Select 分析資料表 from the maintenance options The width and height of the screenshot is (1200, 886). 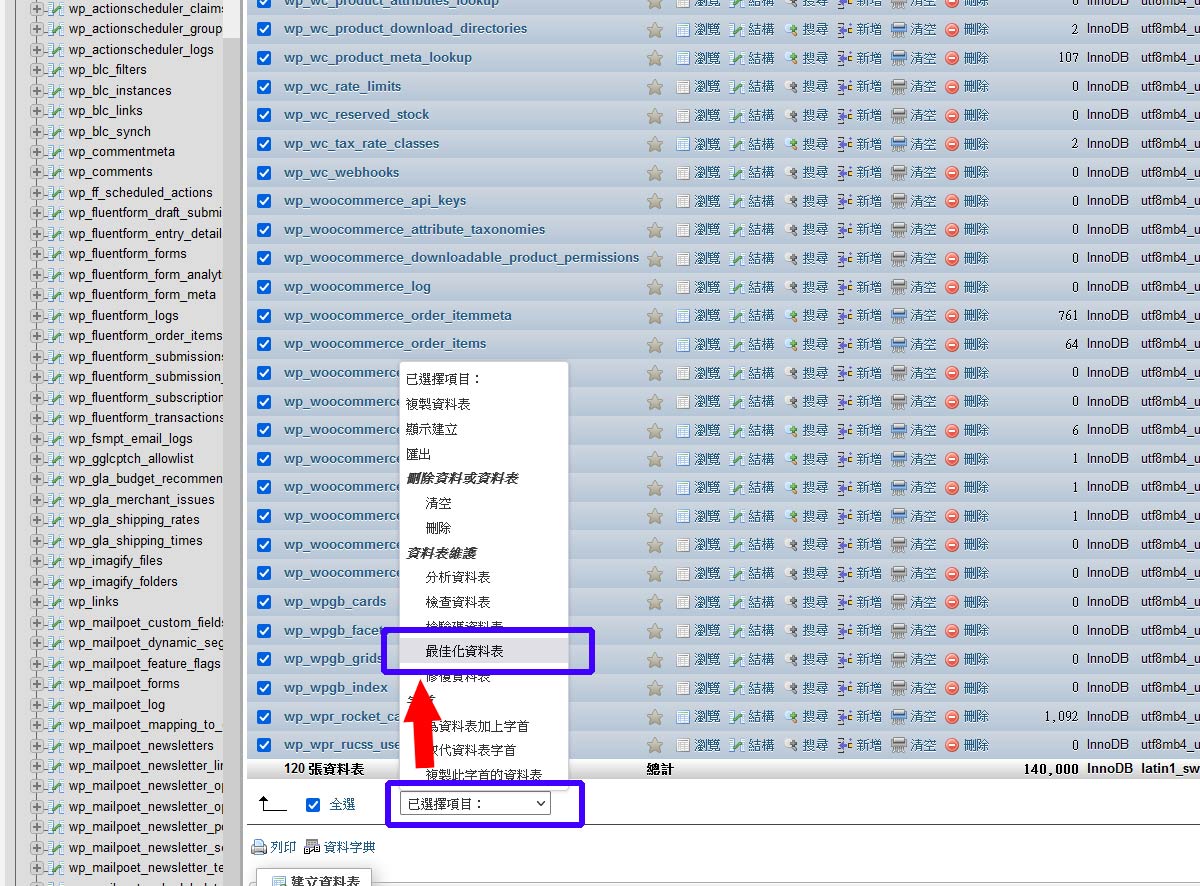(x=458, y=577)
